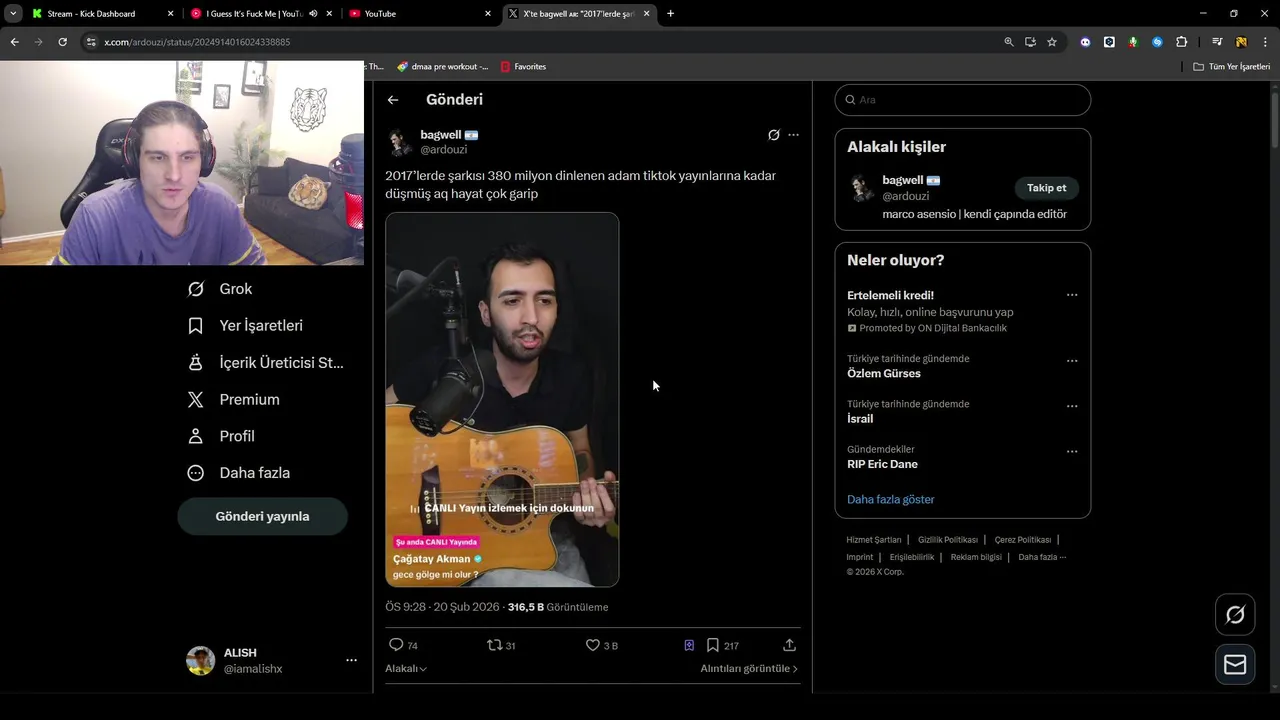This screenshot has width=1280, height=720.
Task: Click the Gönderi yayınla button
Action: [x=262, y=516]
